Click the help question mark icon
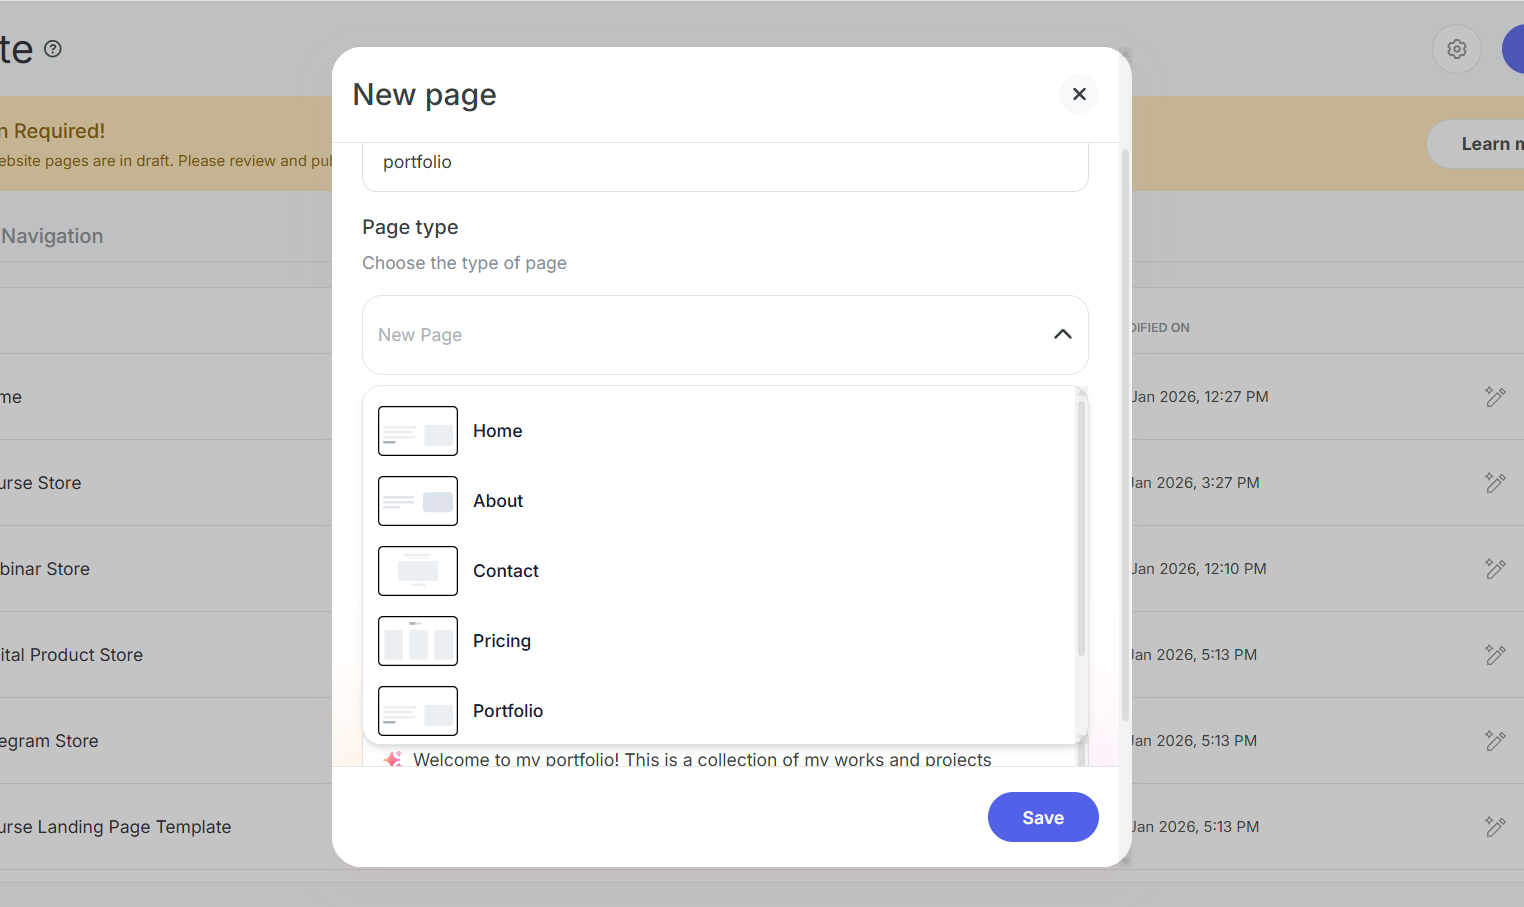This screenshot has width=1524, height=907. tap(53, 49)
